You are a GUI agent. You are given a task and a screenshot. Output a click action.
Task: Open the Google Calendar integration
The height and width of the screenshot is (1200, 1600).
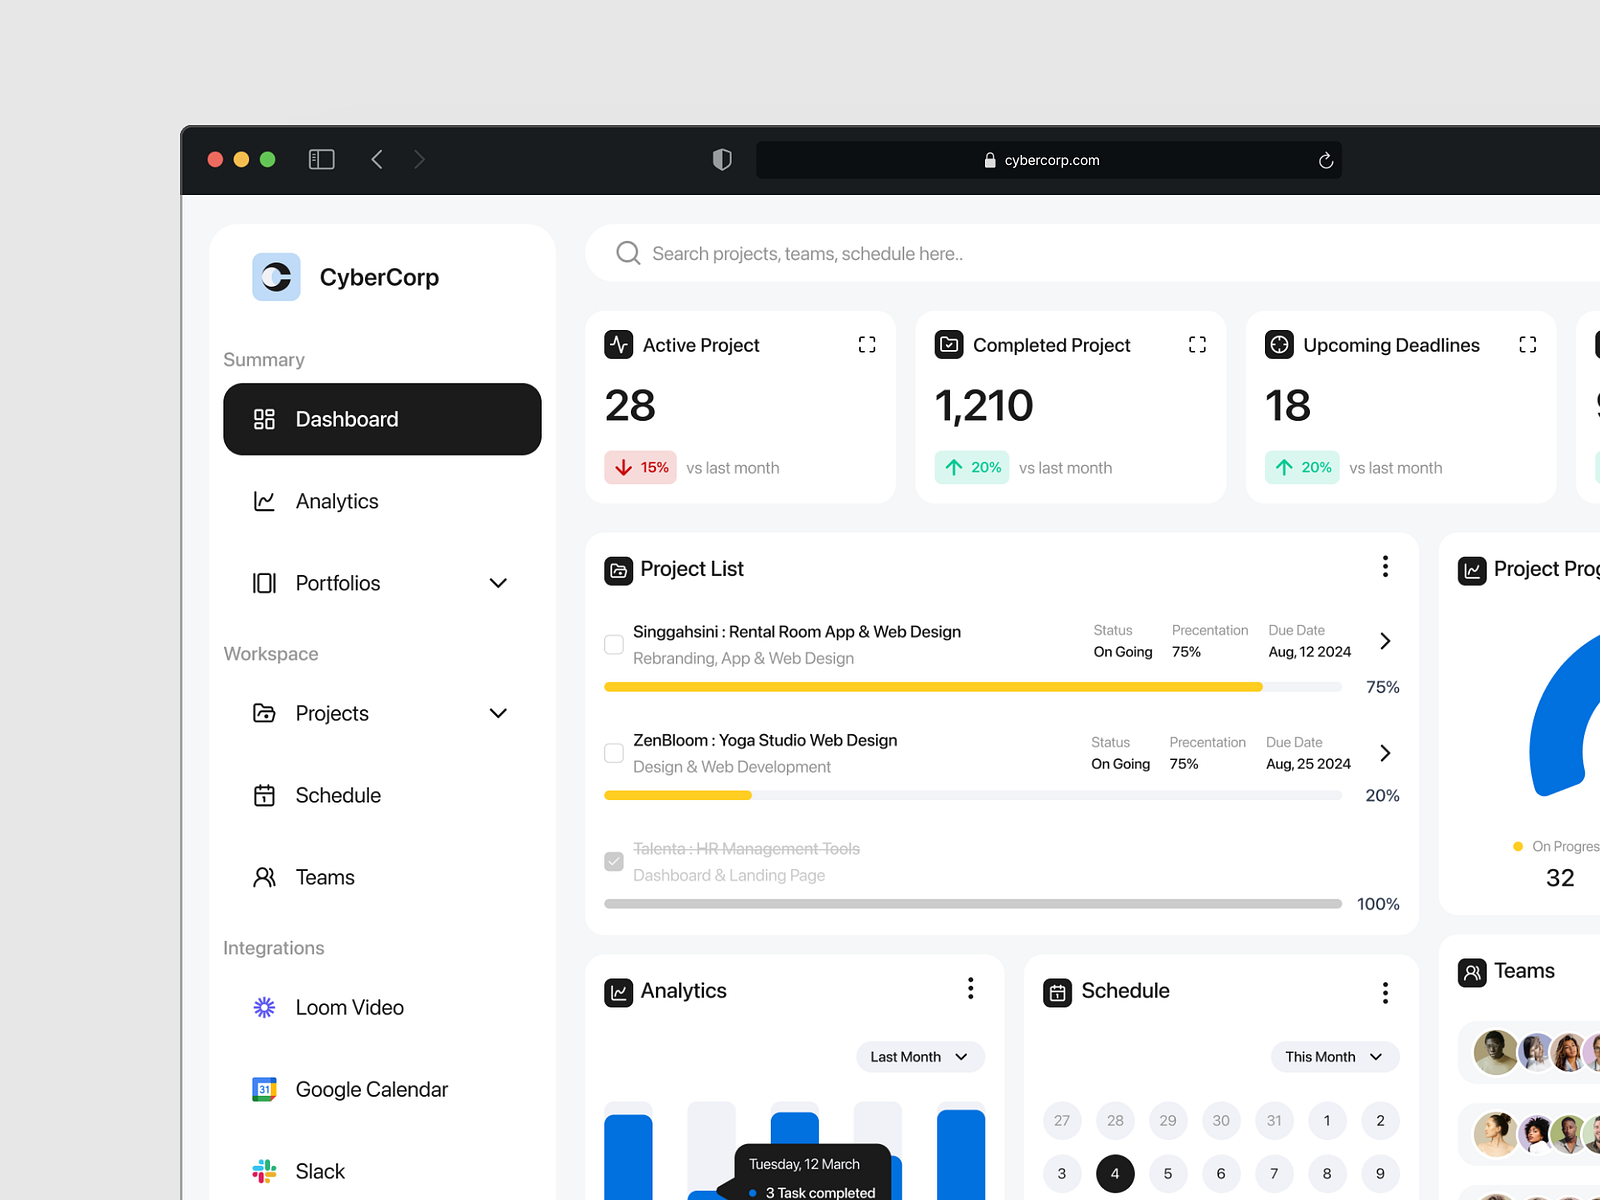click(x=371, y=1089)
